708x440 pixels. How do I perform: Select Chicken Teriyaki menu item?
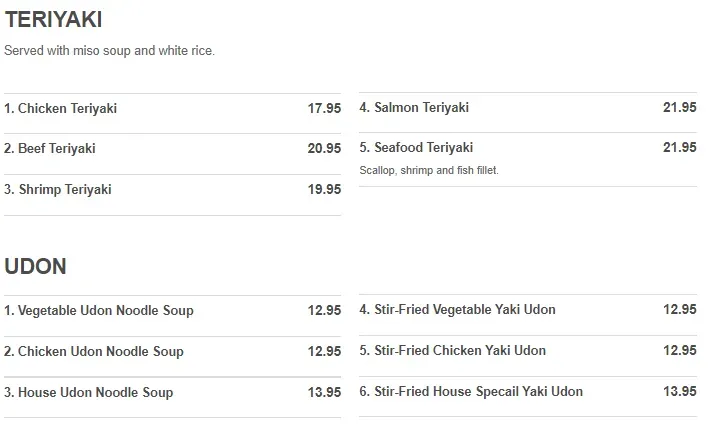coord(61,109)
